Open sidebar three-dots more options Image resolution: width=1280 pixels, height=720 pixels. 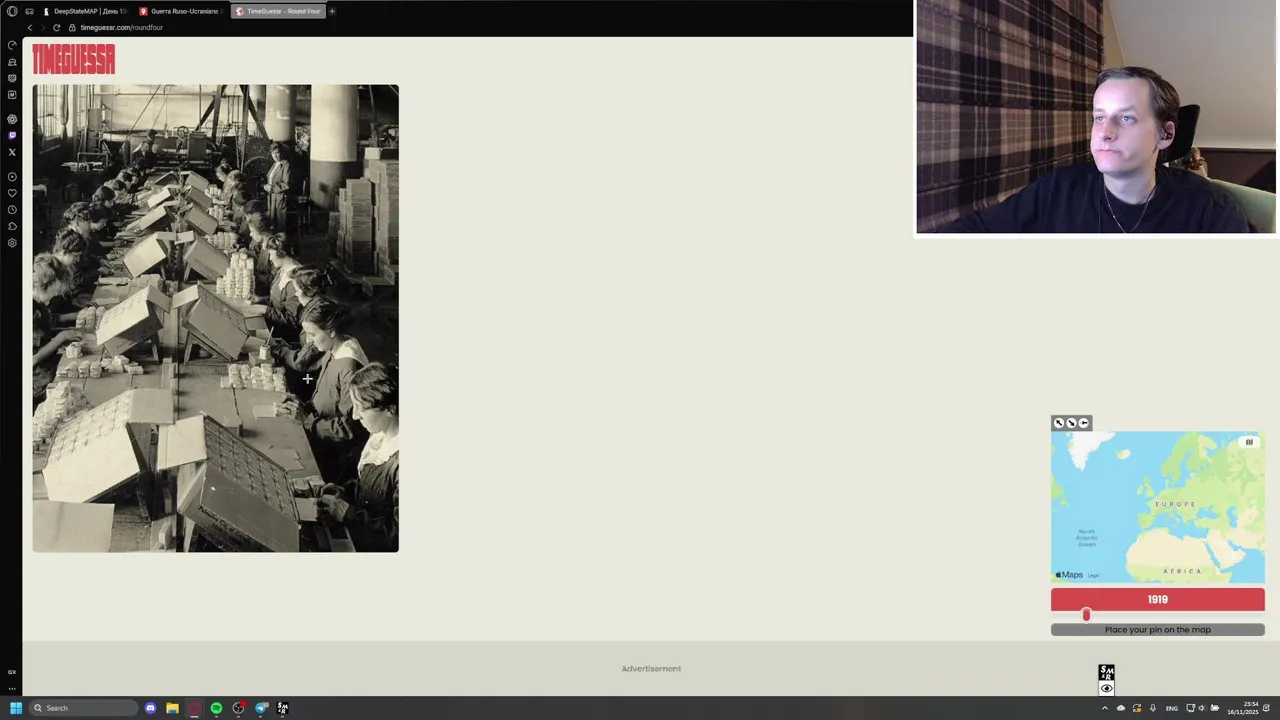12,688
